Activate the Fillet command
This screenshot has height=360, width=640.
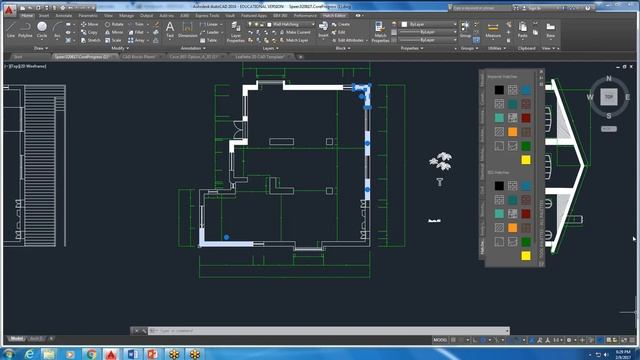click(x=136, y=32)
